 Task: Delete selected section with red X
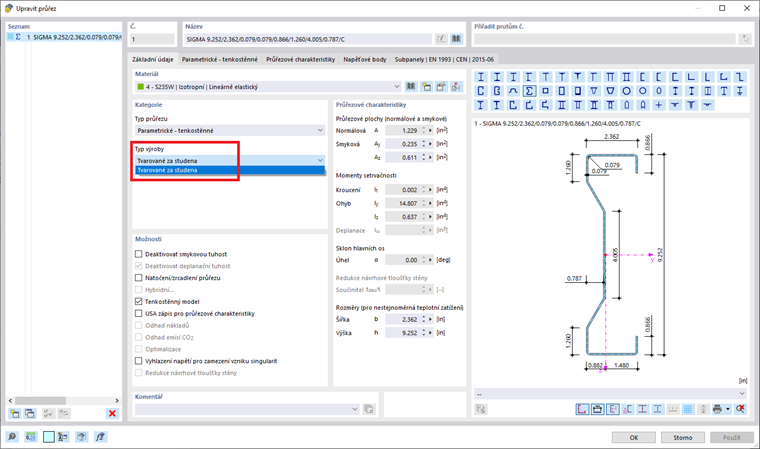(112, 414)
